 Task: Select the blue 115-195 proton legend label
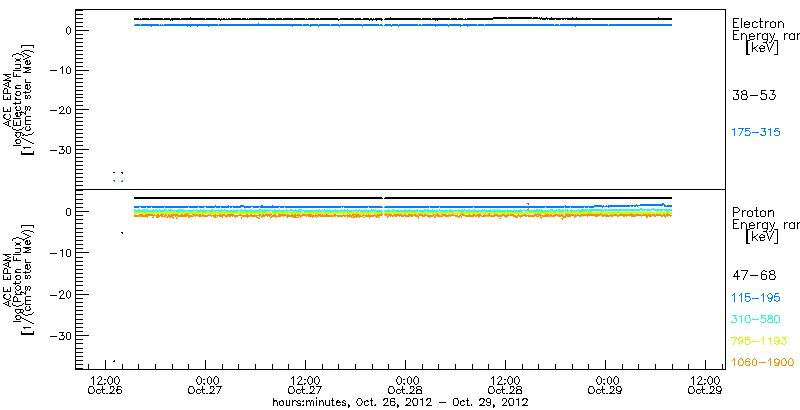click(756, 298)
